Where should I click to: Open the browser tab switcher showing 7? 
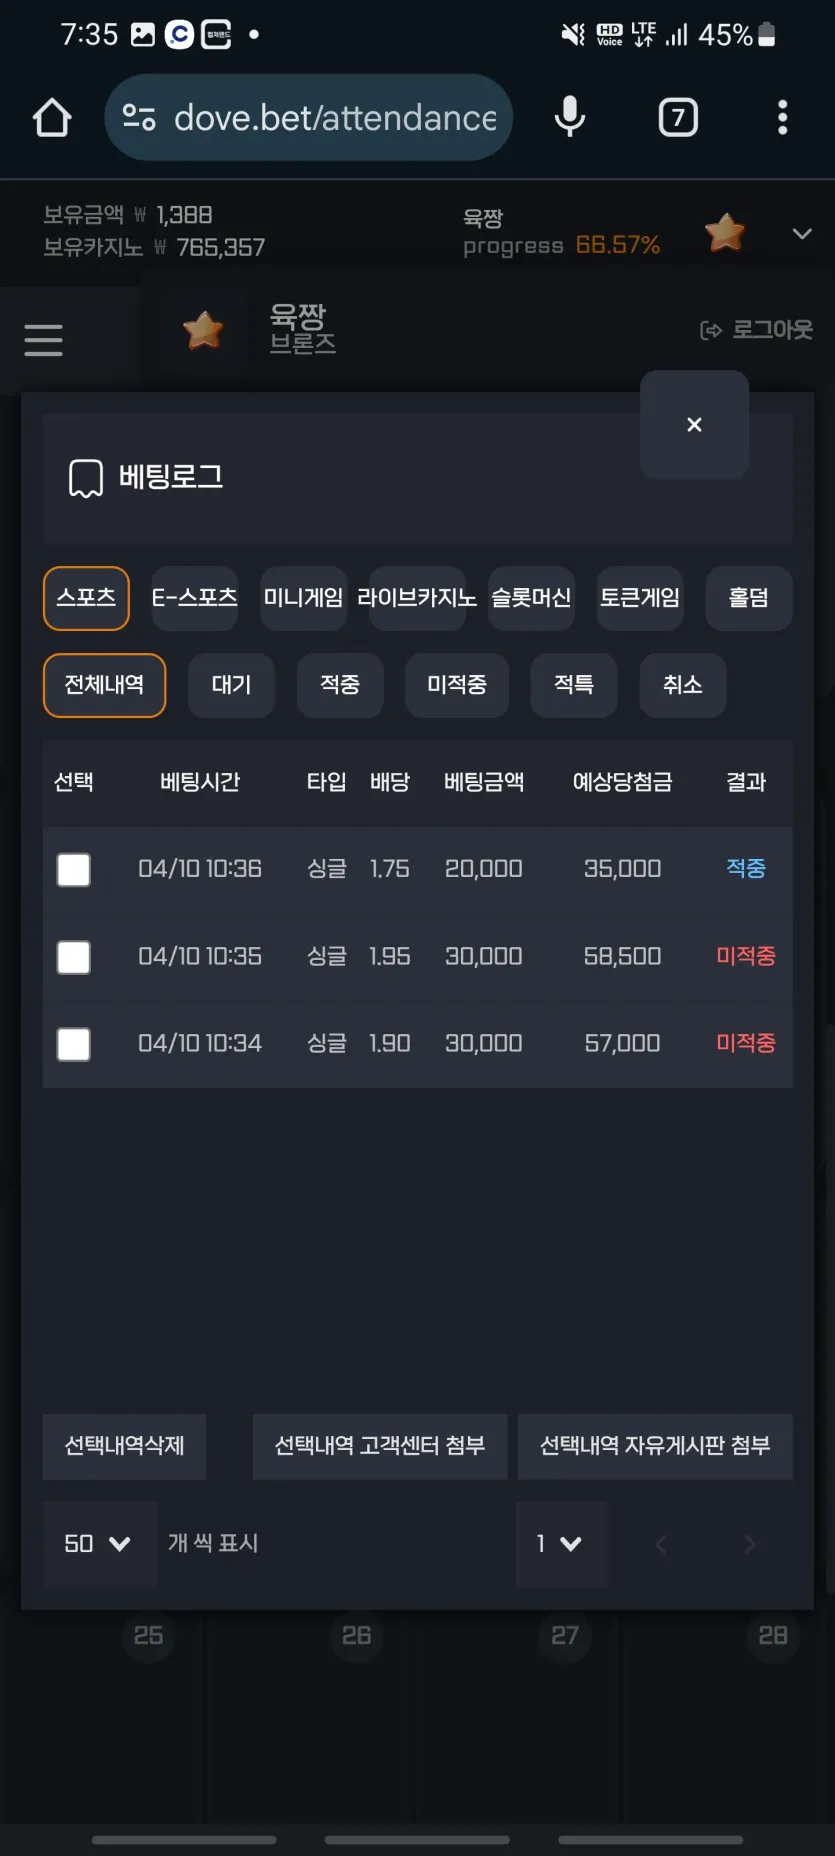pos(678,118)
